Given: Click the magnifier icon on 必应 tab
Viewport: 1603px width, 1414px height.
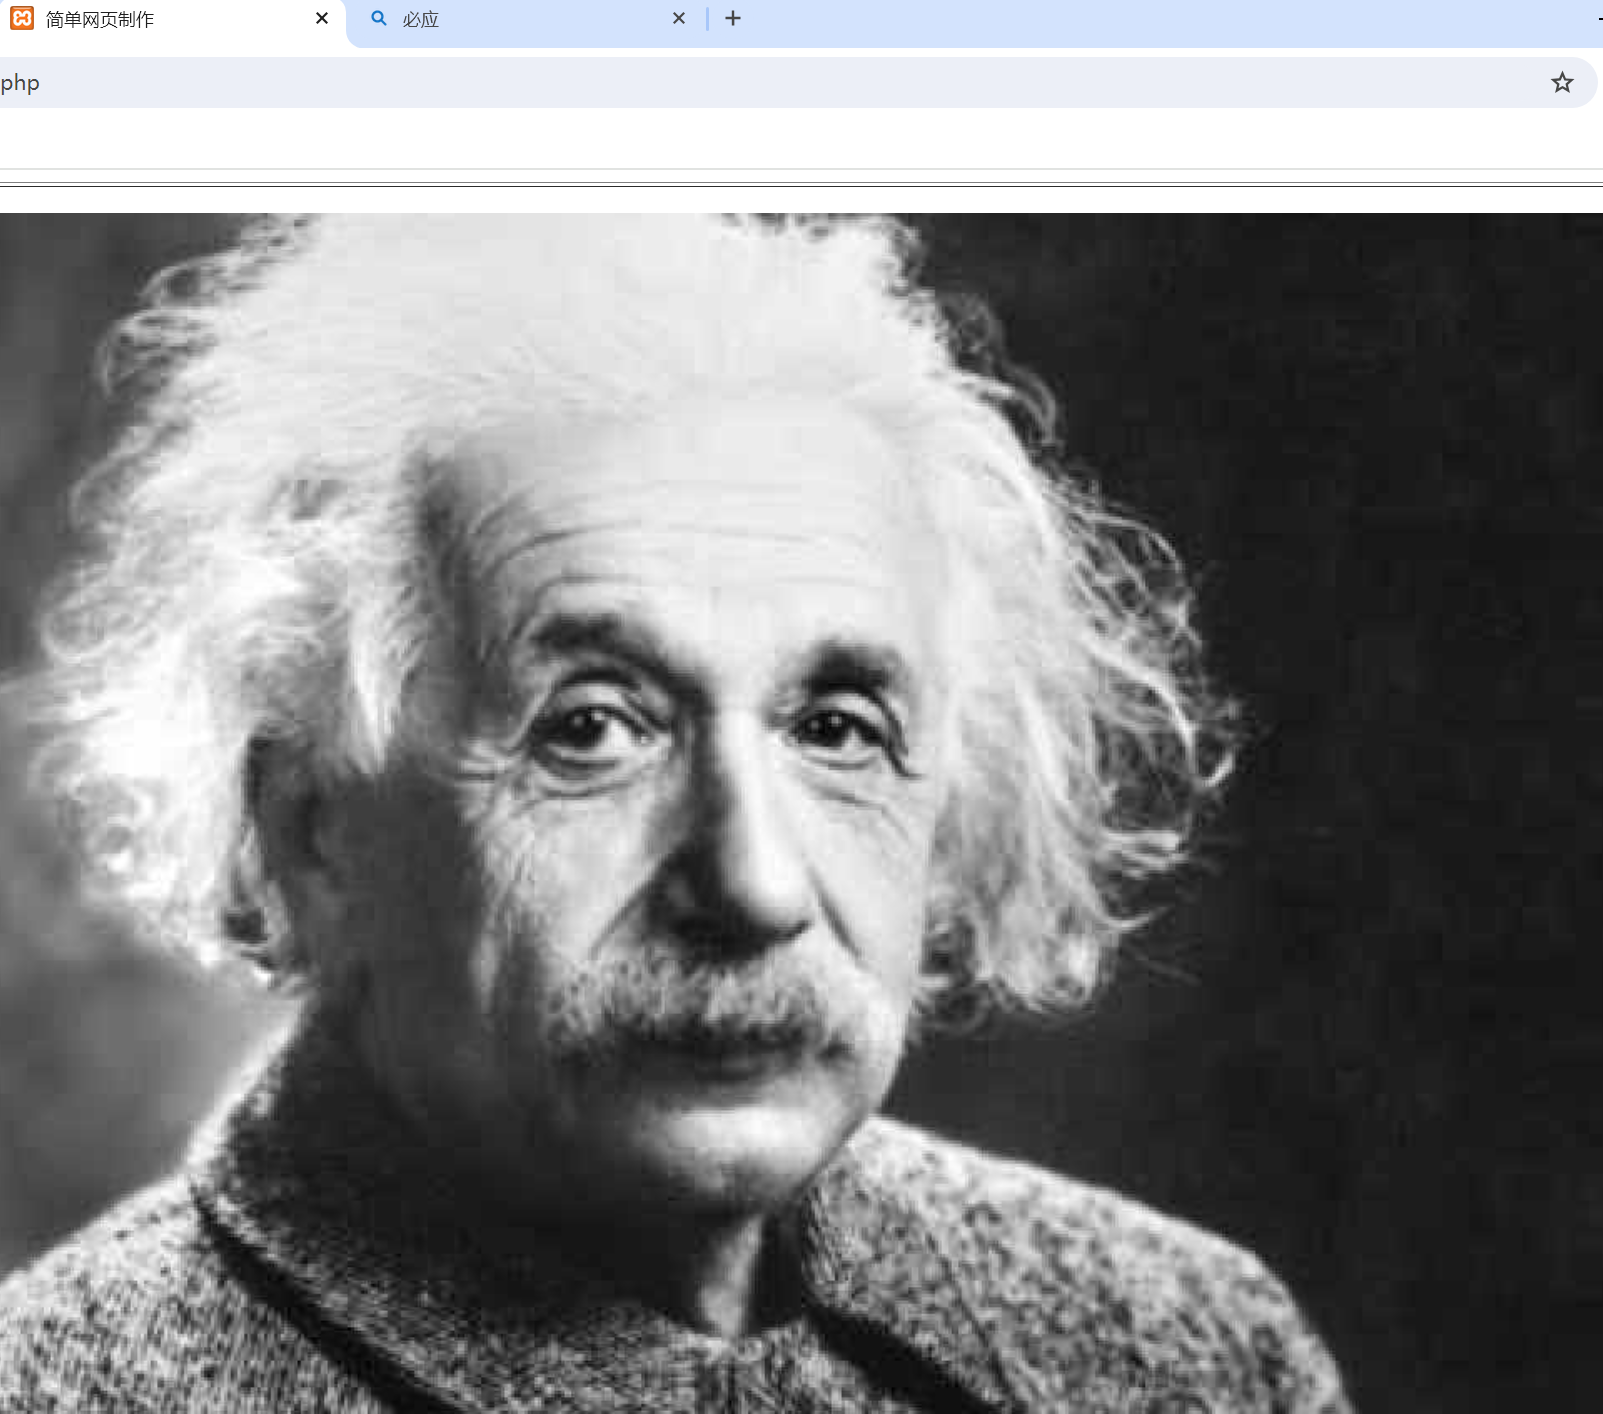Looking at the screenshot, I should coord(379,19).
